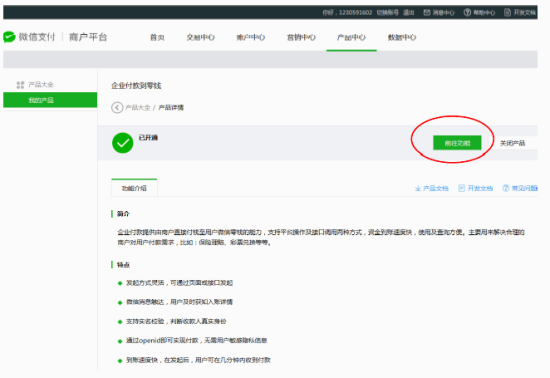Select 产品大全 in the left sidebar

coord(41,85)
